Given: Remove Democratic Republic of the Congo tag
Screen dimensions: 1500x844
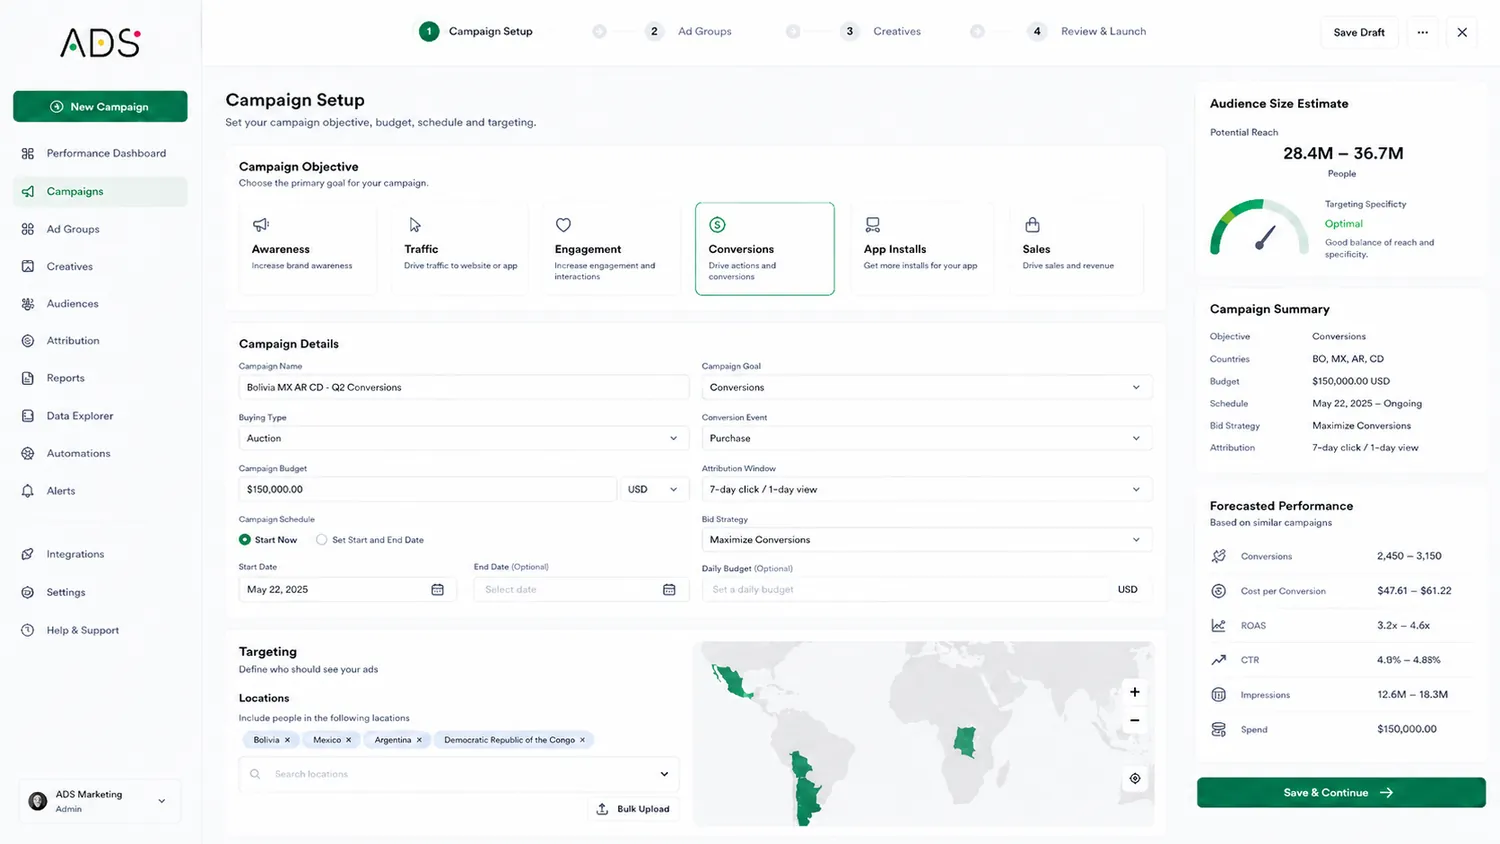Looking at the screenshot, I should click(582, 740).
